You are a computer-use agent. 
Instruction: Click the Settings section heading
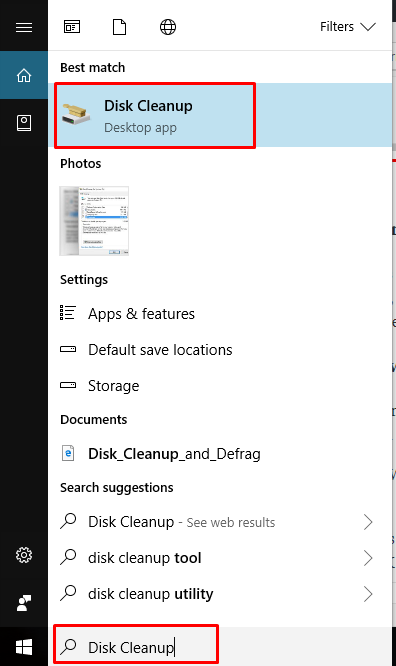tap(84, 279)
